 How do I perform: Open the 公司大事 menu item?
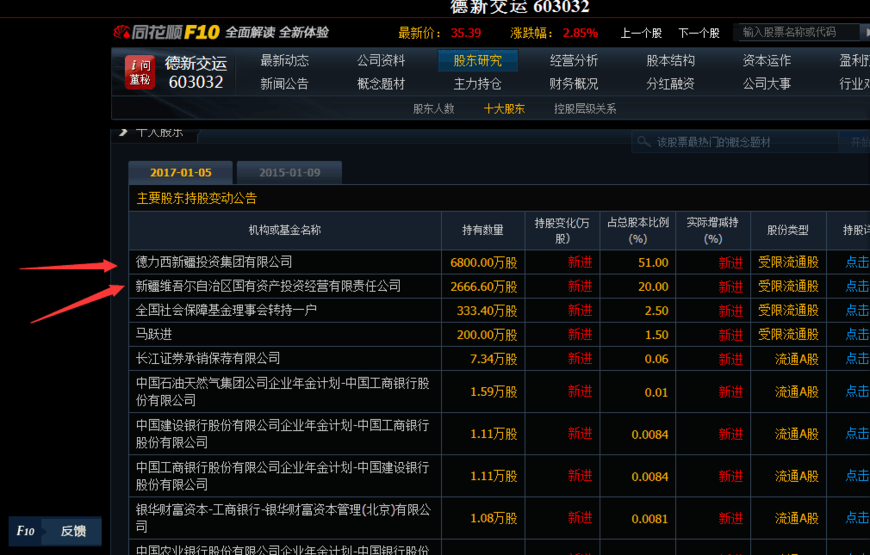[x=767, y=84]
